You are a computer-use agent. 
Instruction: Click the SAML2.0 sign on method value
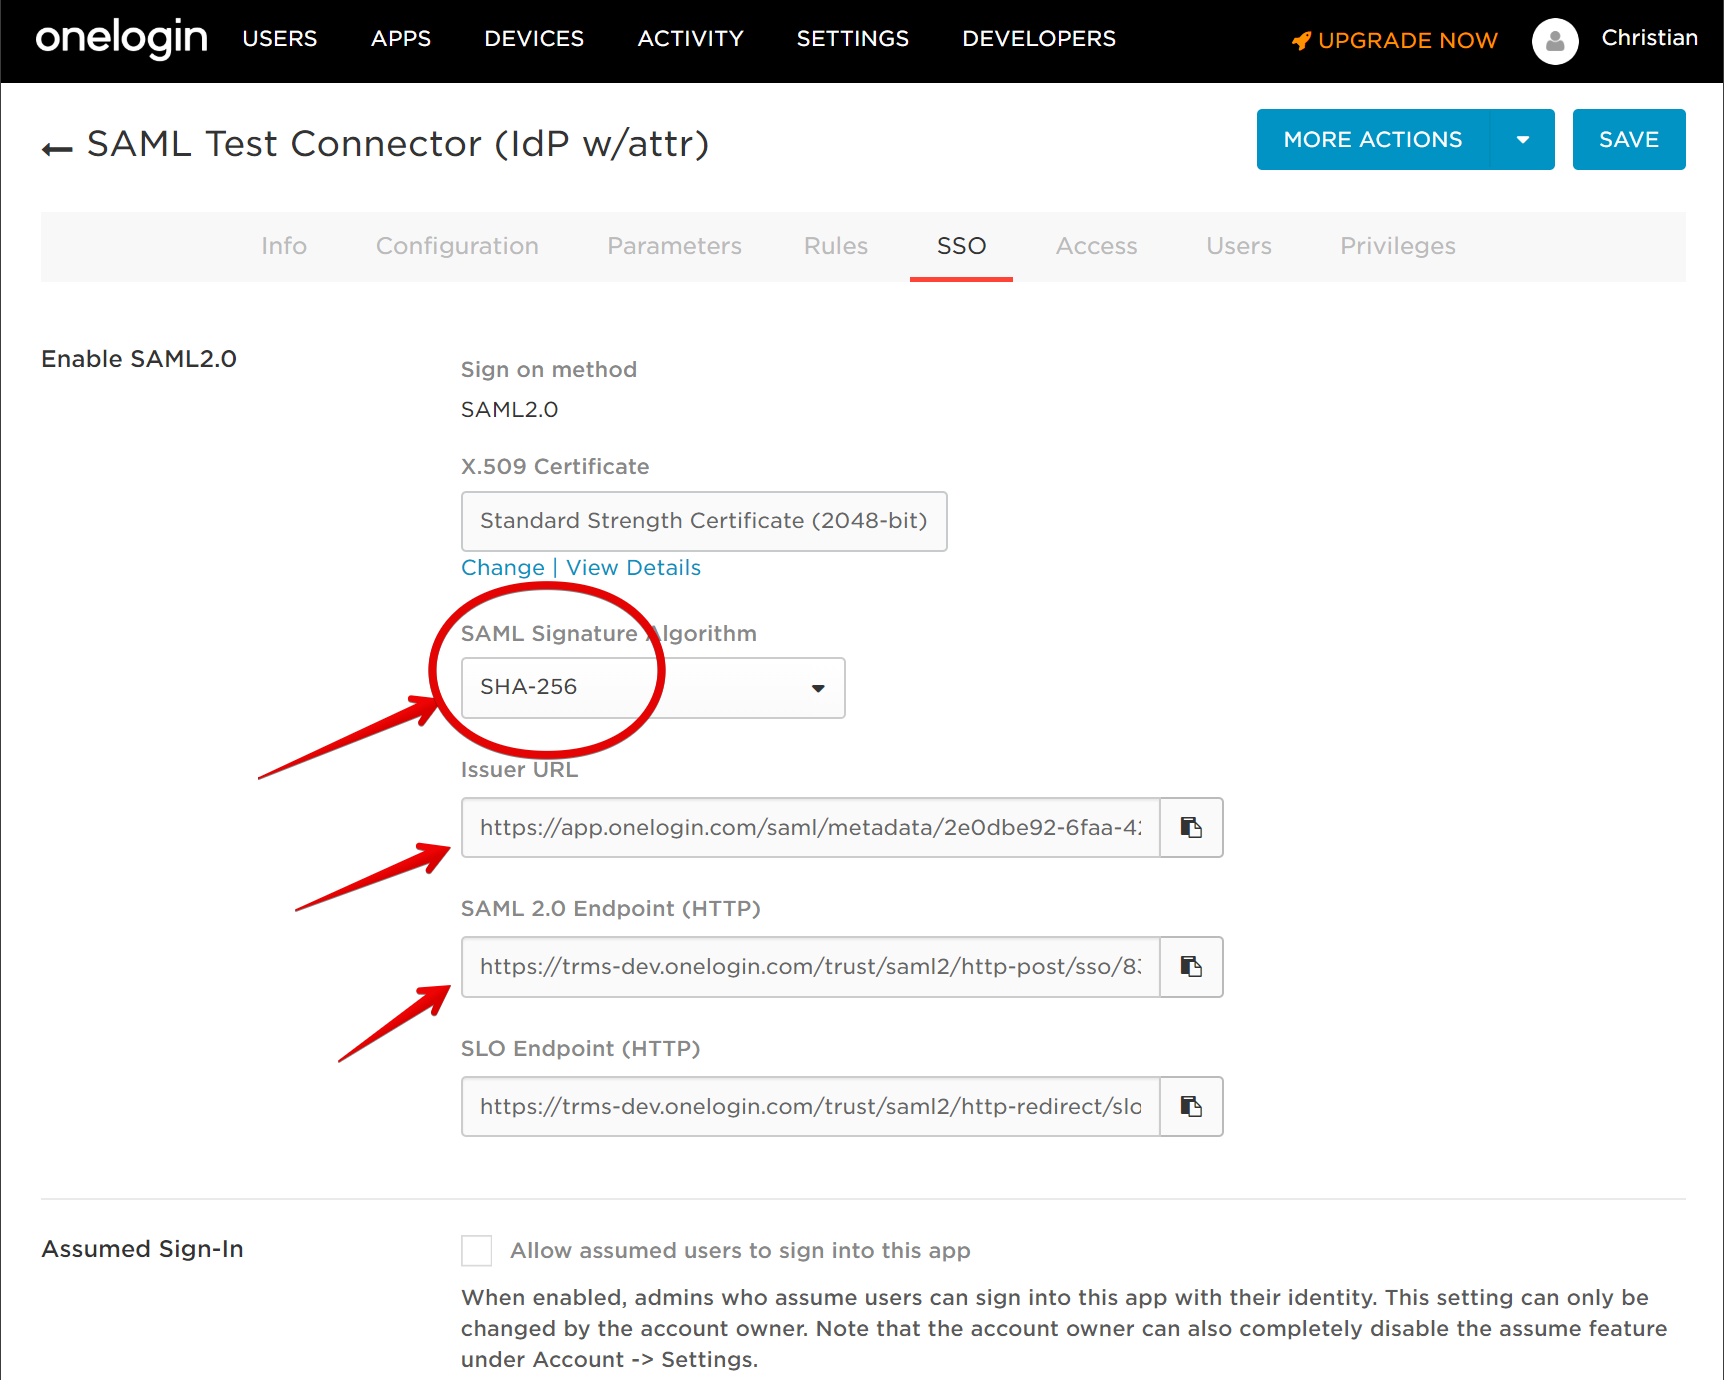coord(510,410)
